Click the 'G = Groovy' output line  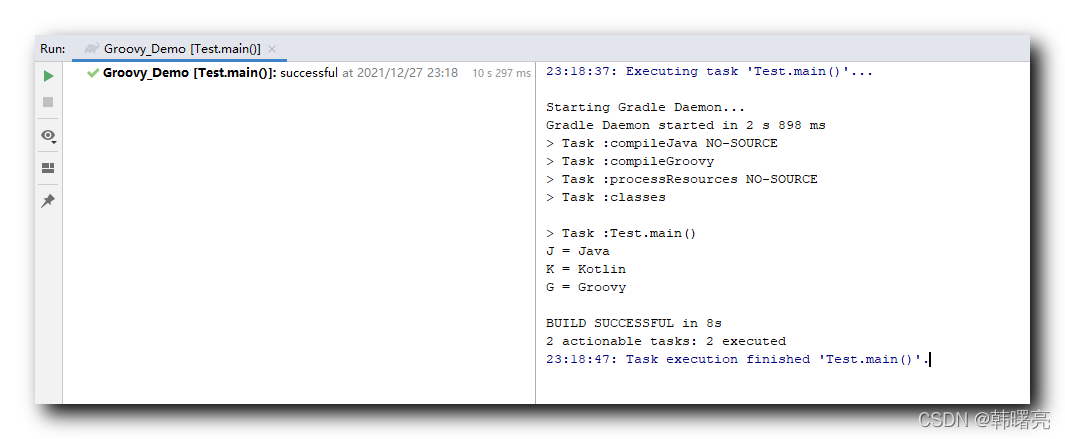pyautogui.click(x=586, y=287)
